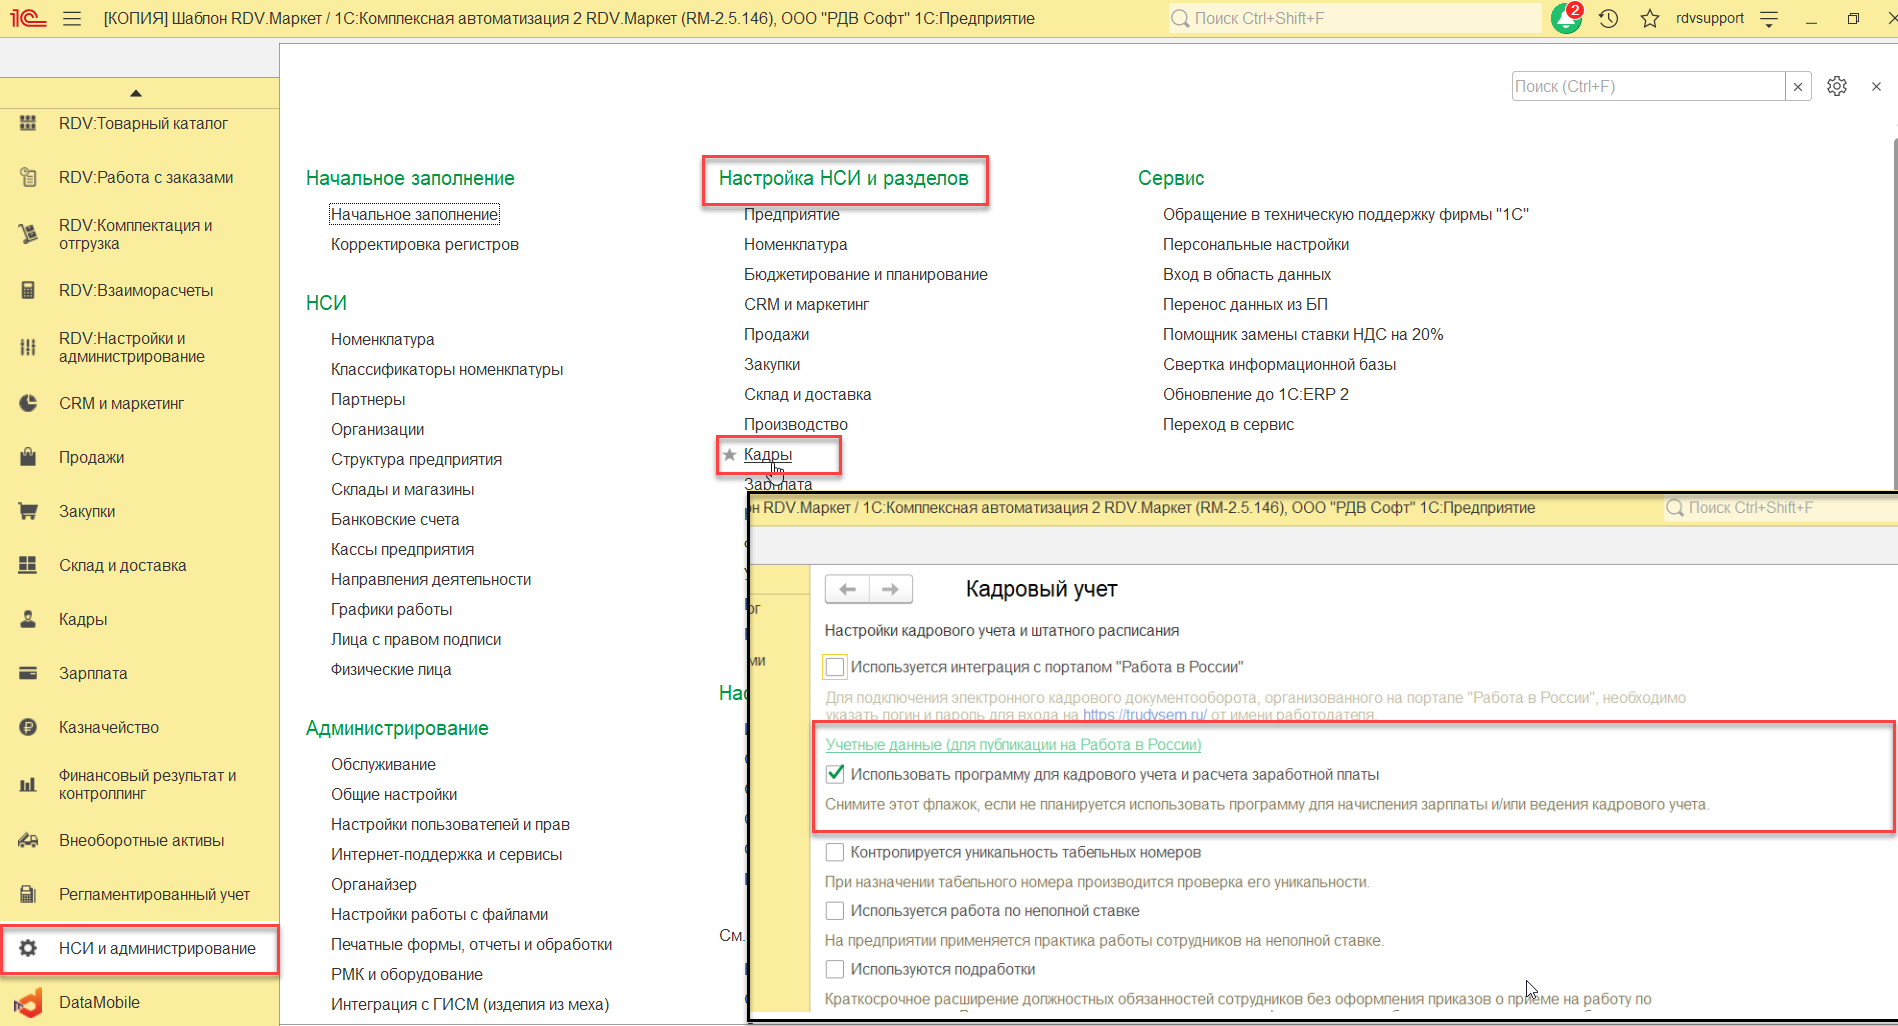Click the section search field Ctrl+F
1898x1026 pixels.
(x=1649, y=86)
